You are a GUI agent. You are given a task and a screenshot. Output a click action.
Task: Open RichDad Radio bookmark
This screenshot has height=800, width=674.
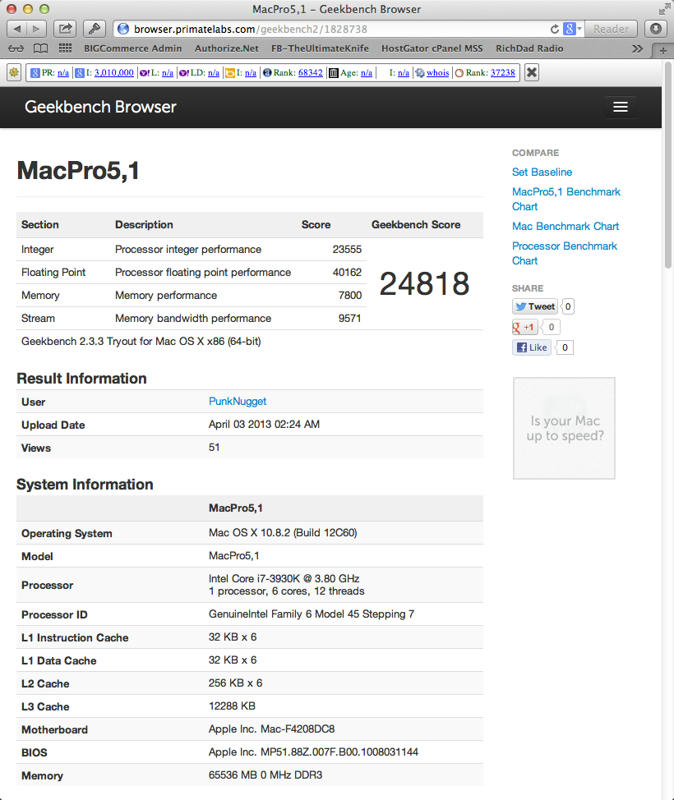coord(530,48)
